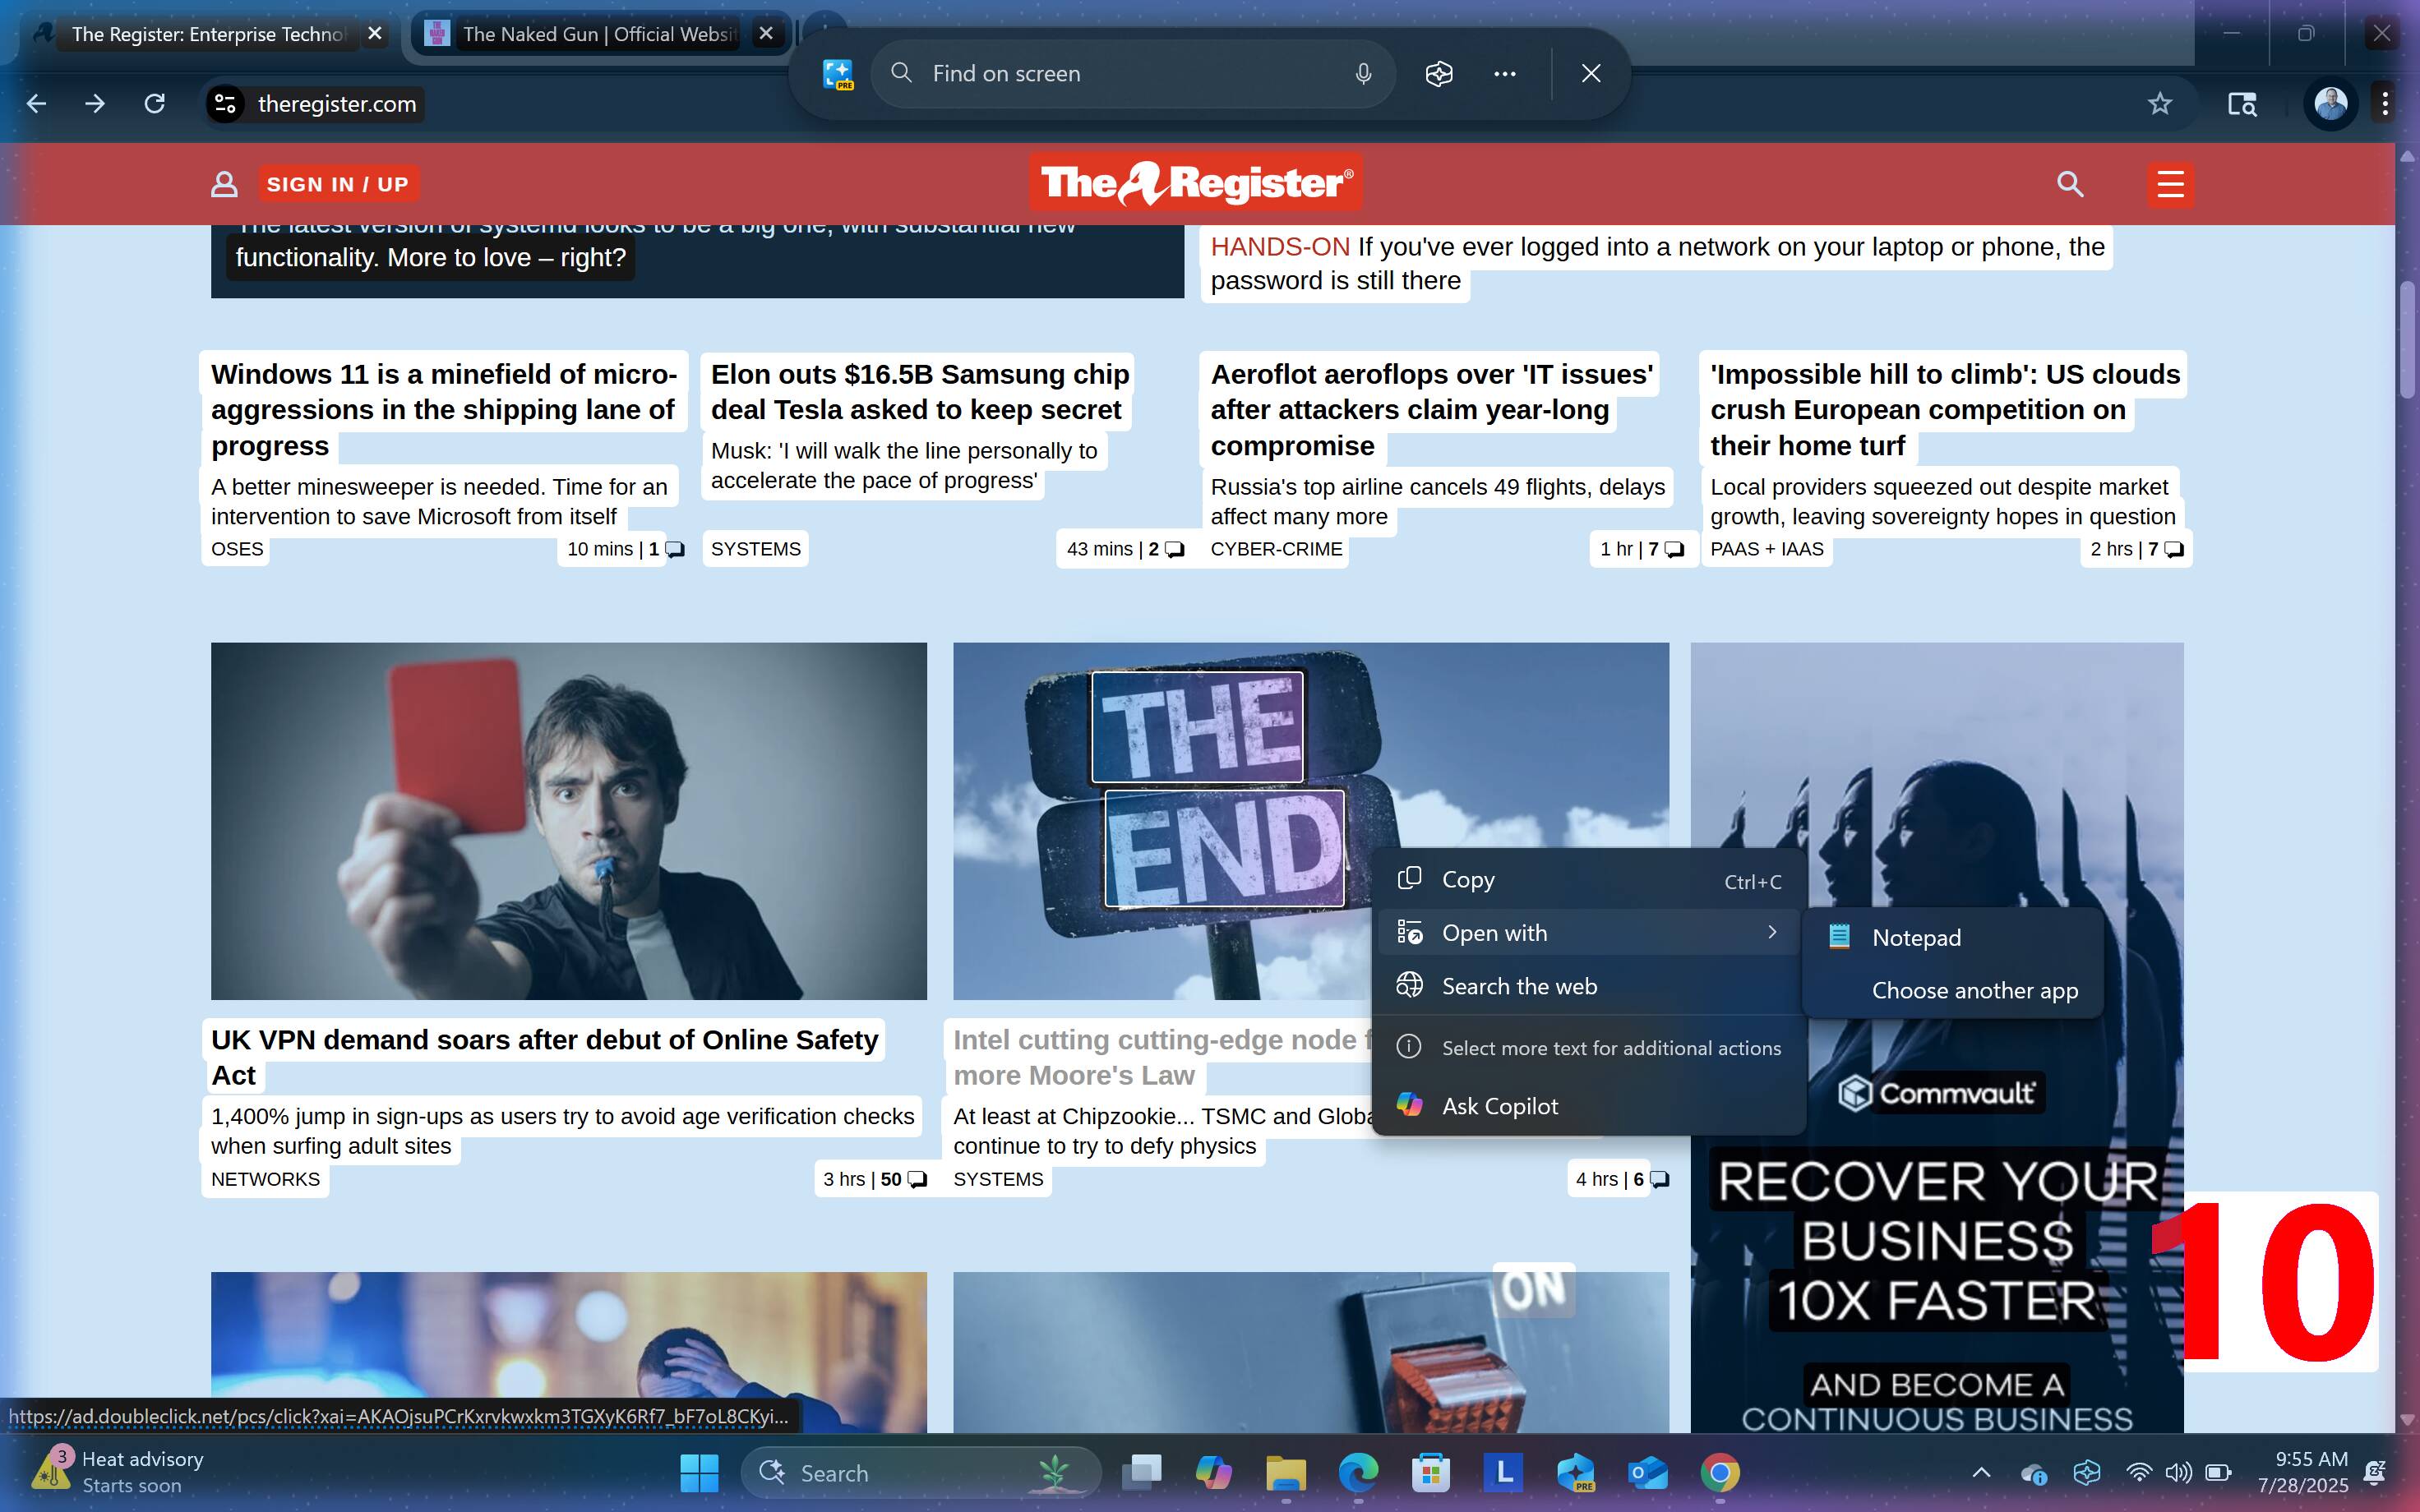Show hidden system tray icons chevron
This screenshot has width=2420, height=1512.
click(x=1981, y=1473)
